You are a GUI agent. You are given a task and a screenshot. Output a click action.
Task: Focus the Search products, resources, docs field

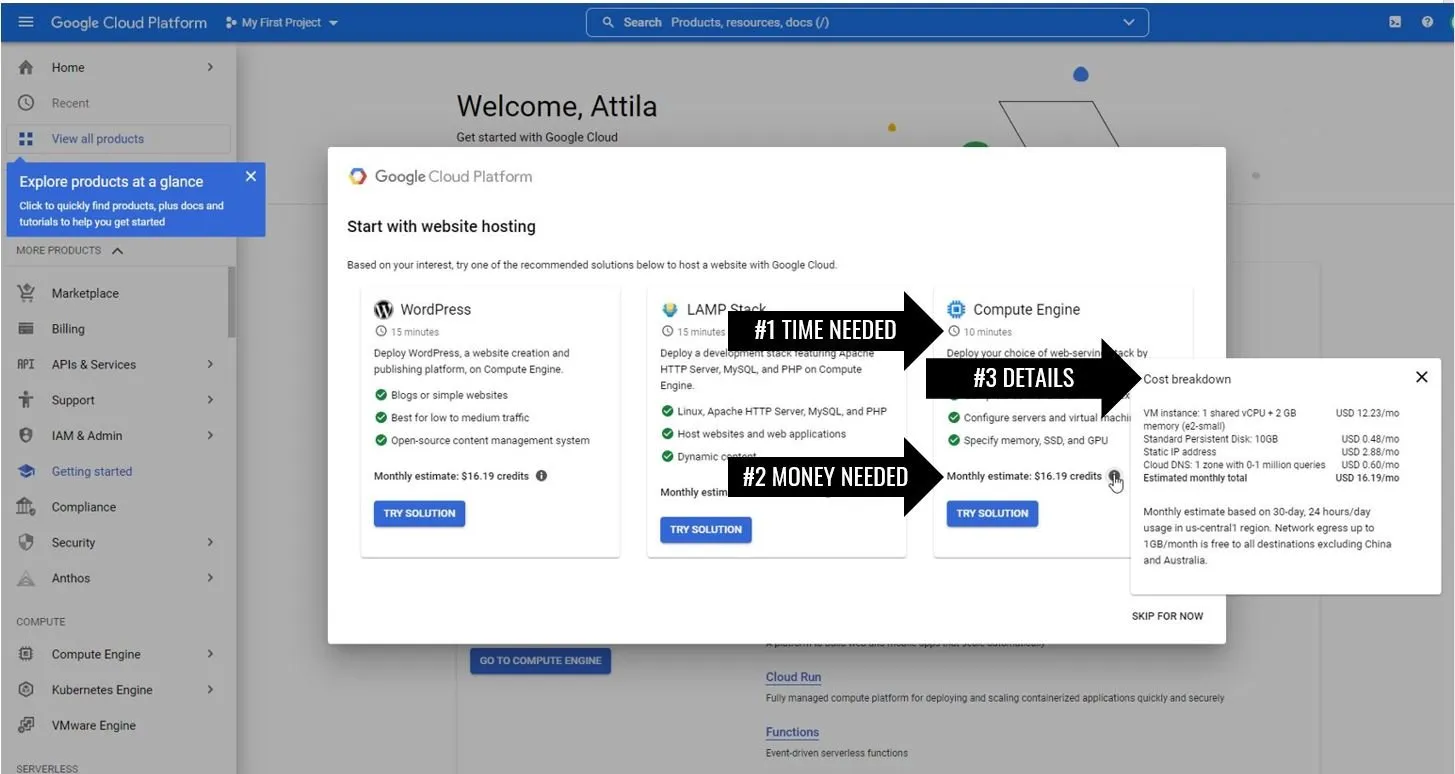tap(867, 22)
